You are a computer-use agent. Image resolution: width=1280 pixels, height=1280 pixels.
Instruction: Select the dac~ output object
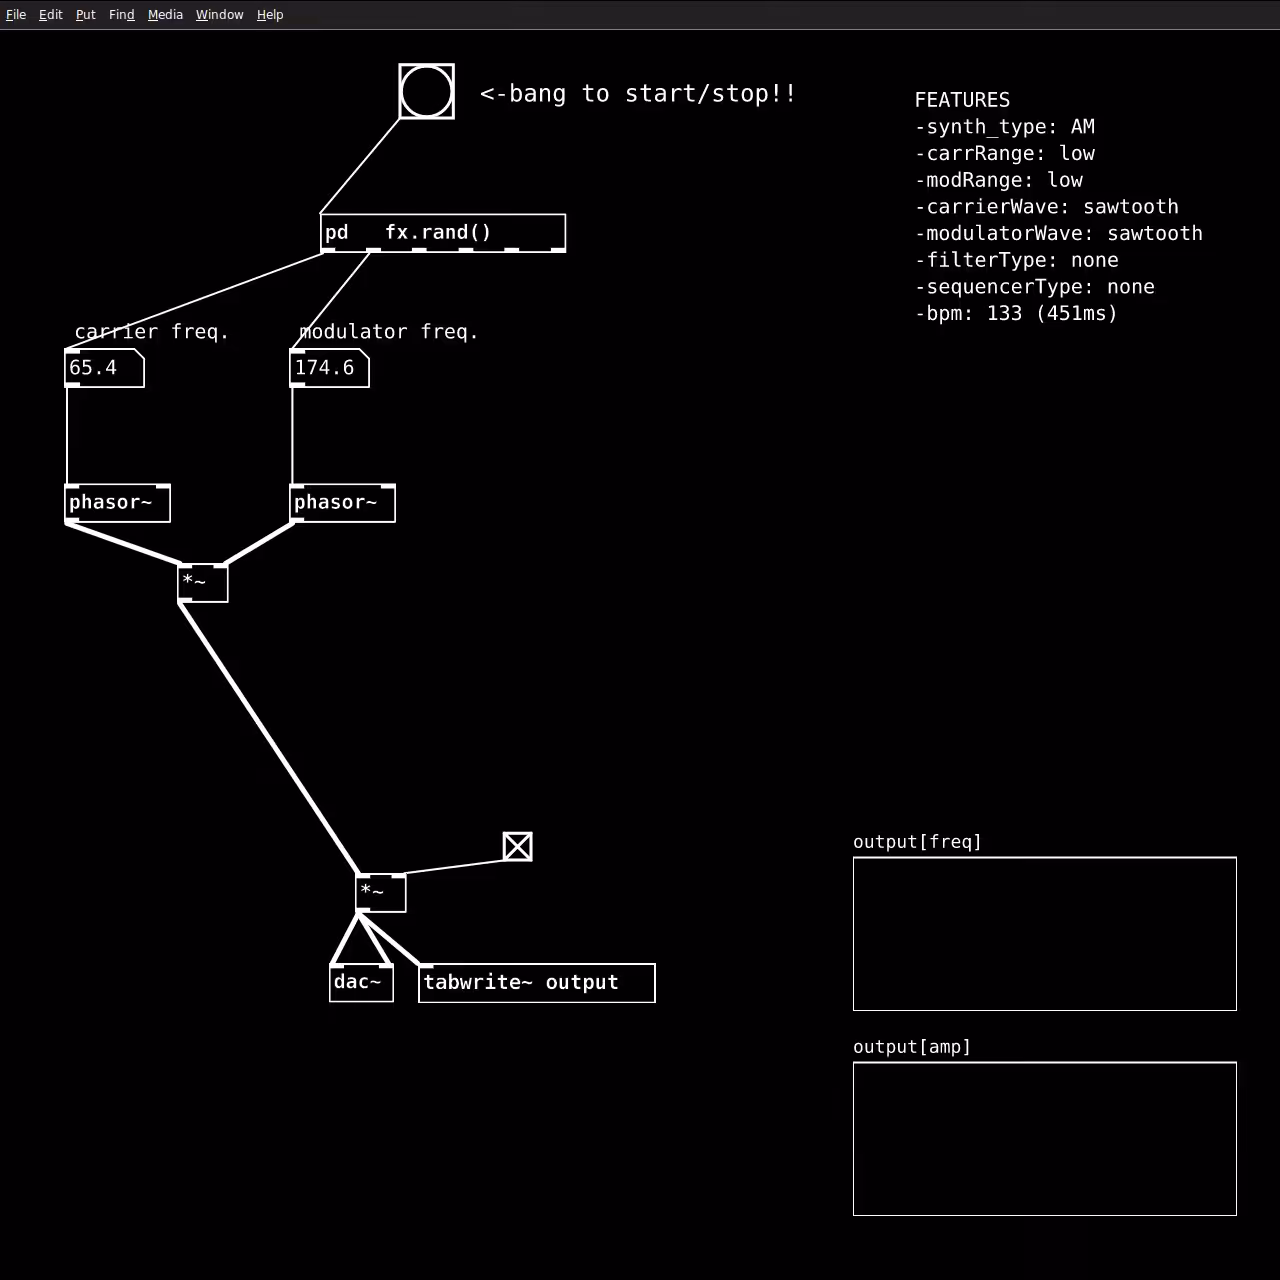click(x=361, y=983)
